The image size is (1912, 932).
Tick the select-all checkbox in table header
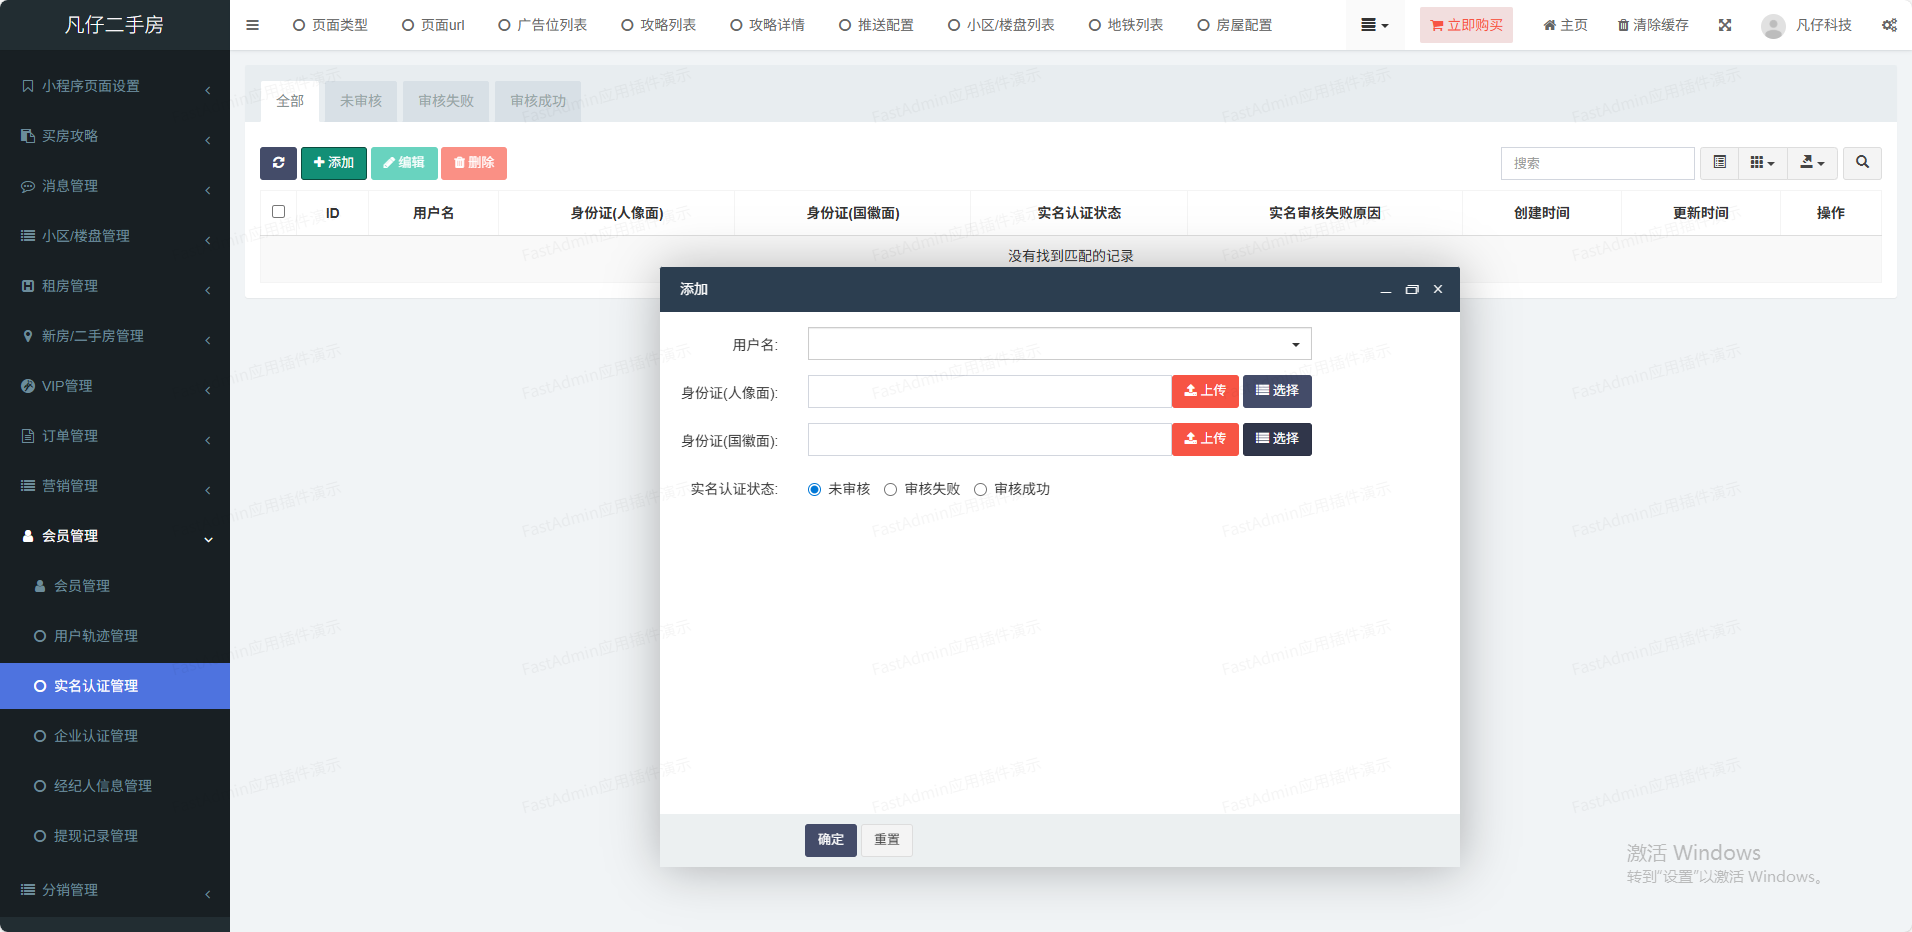(278, 212)
